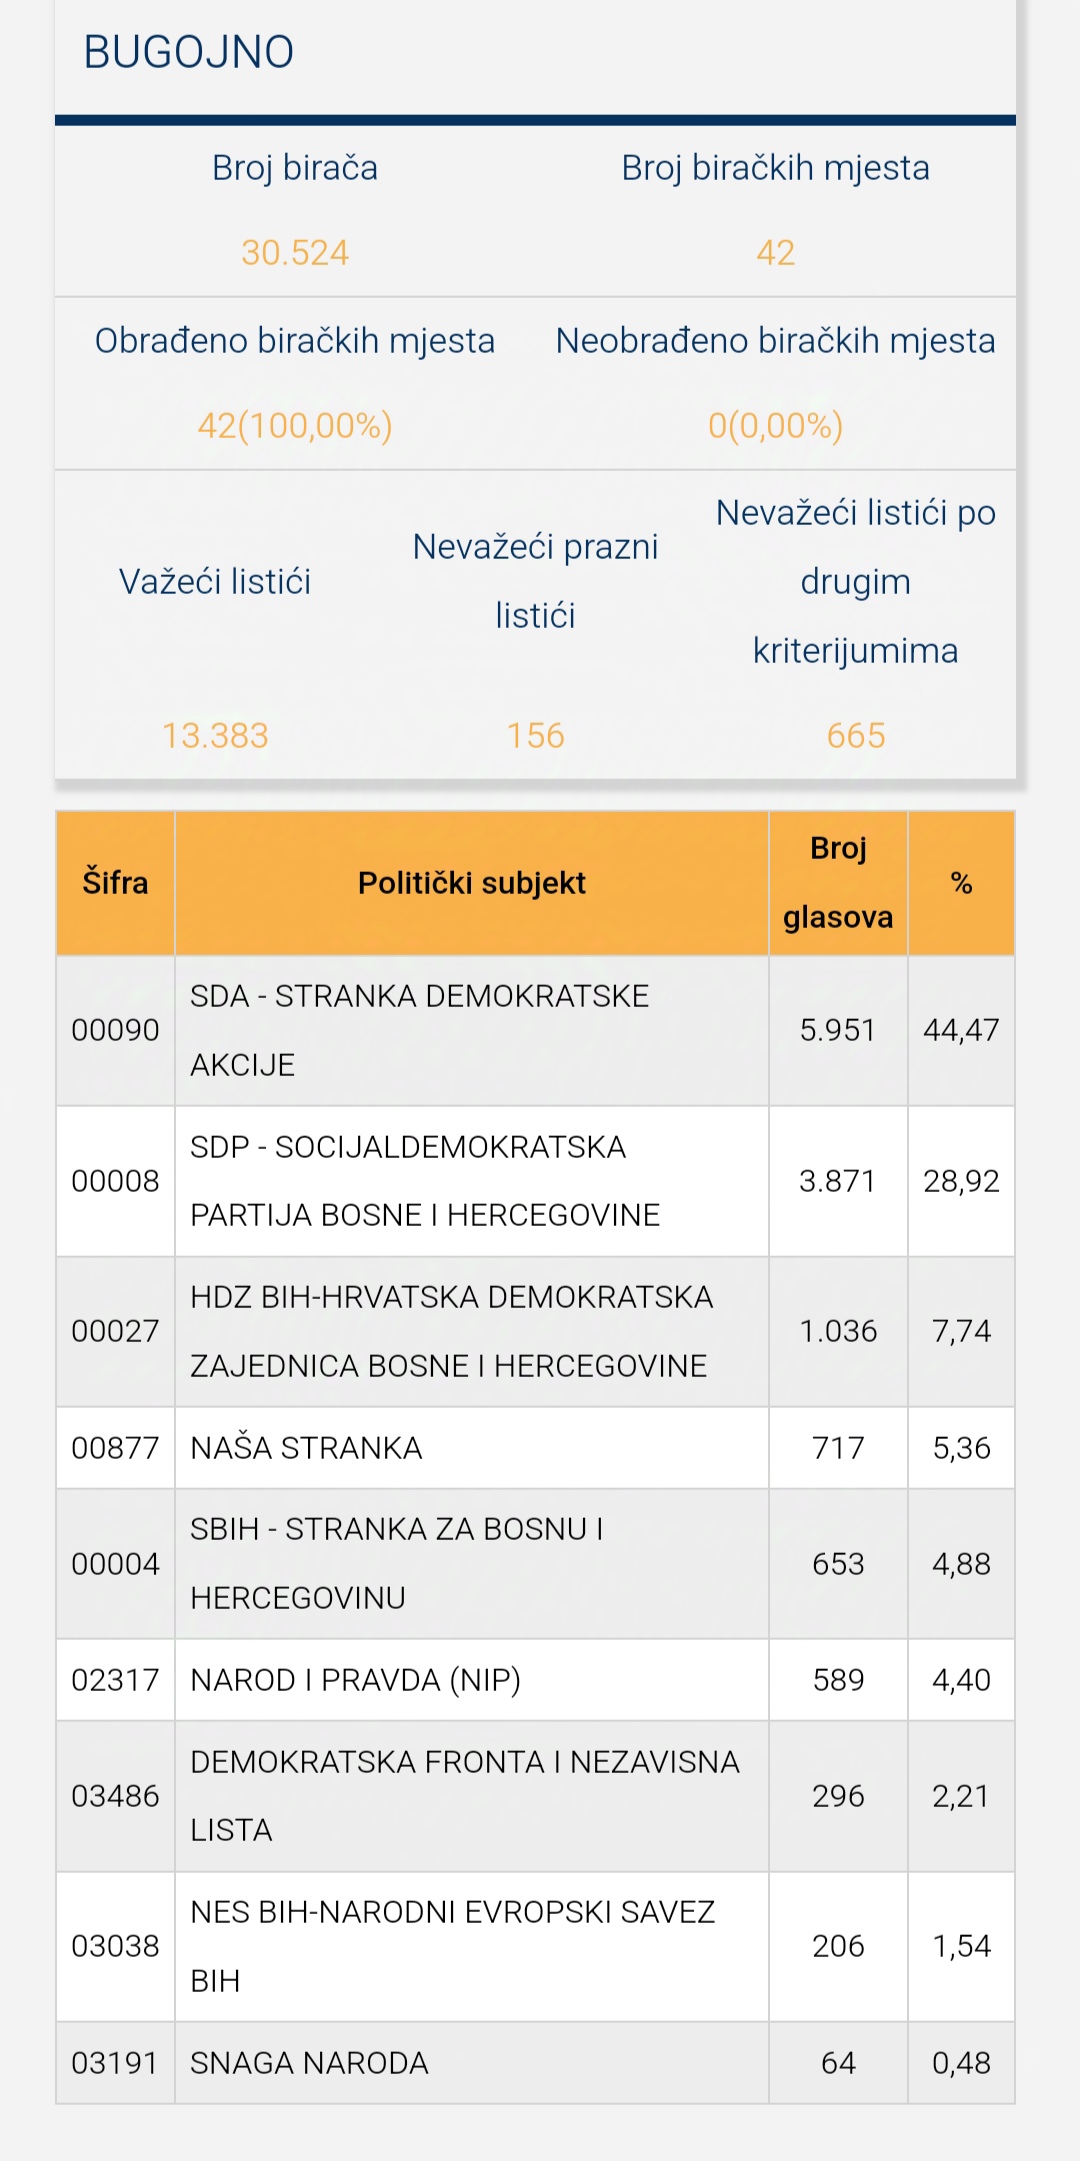The image size is (1080, 2161).
Task: Click the NAŠA STRANKA party name
Action: [x=306, y=1448]
